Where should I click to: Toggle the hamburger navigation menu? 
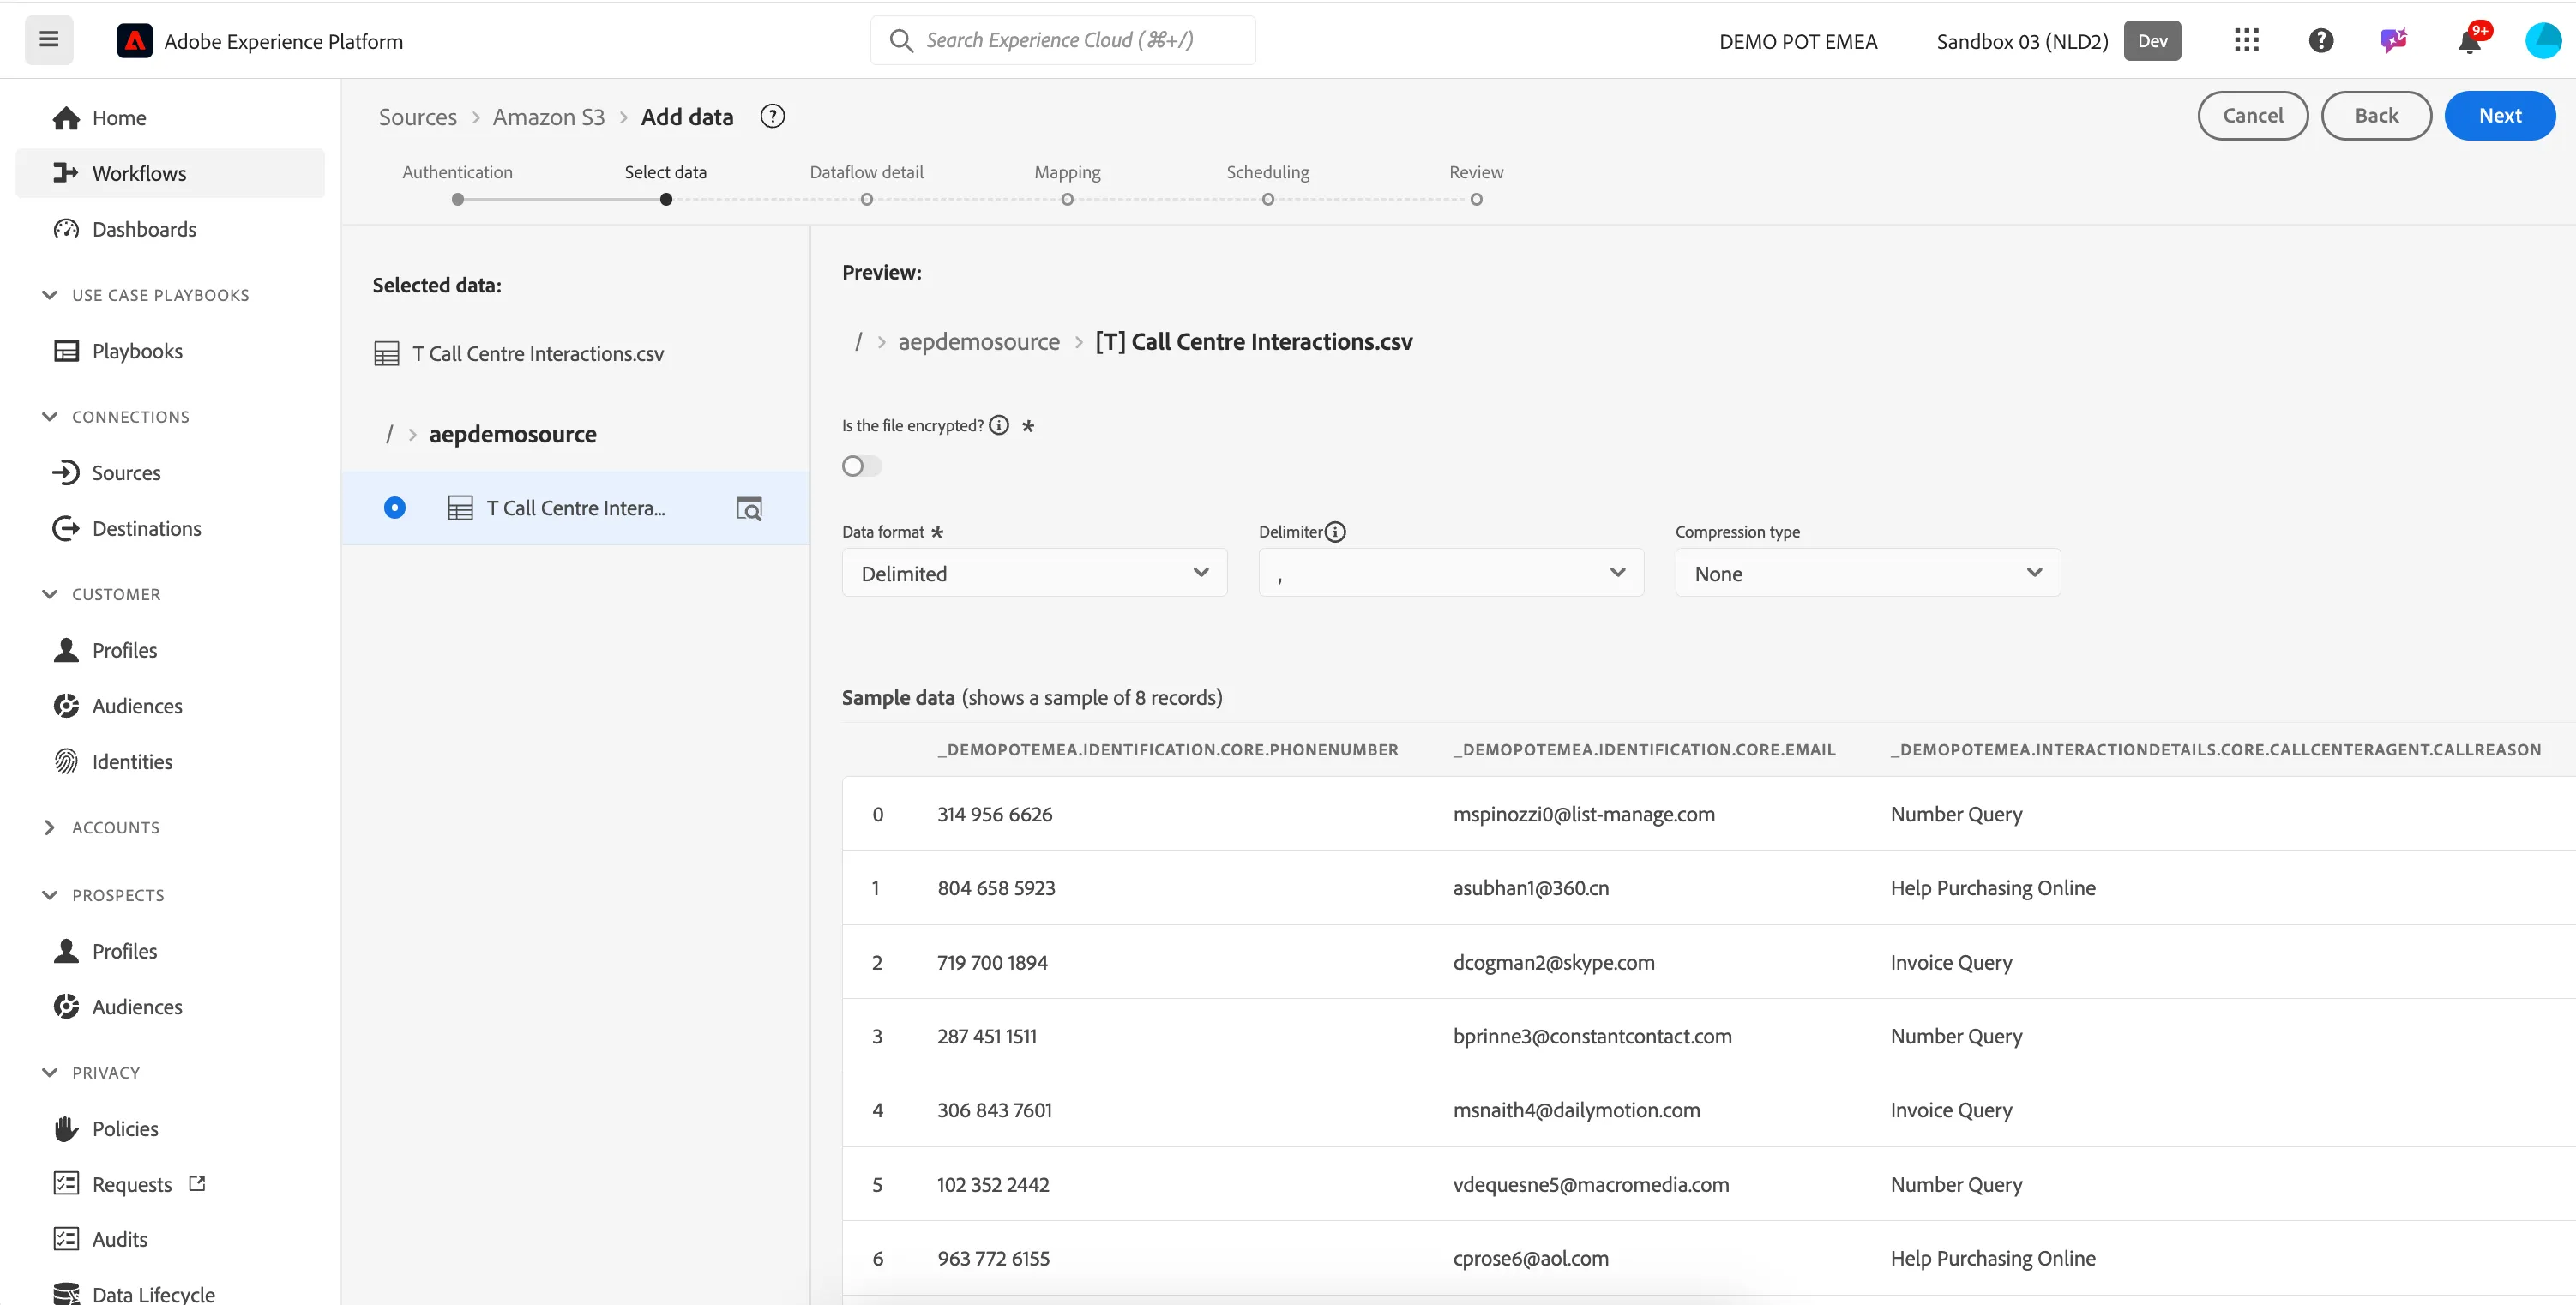pos(49,40)
